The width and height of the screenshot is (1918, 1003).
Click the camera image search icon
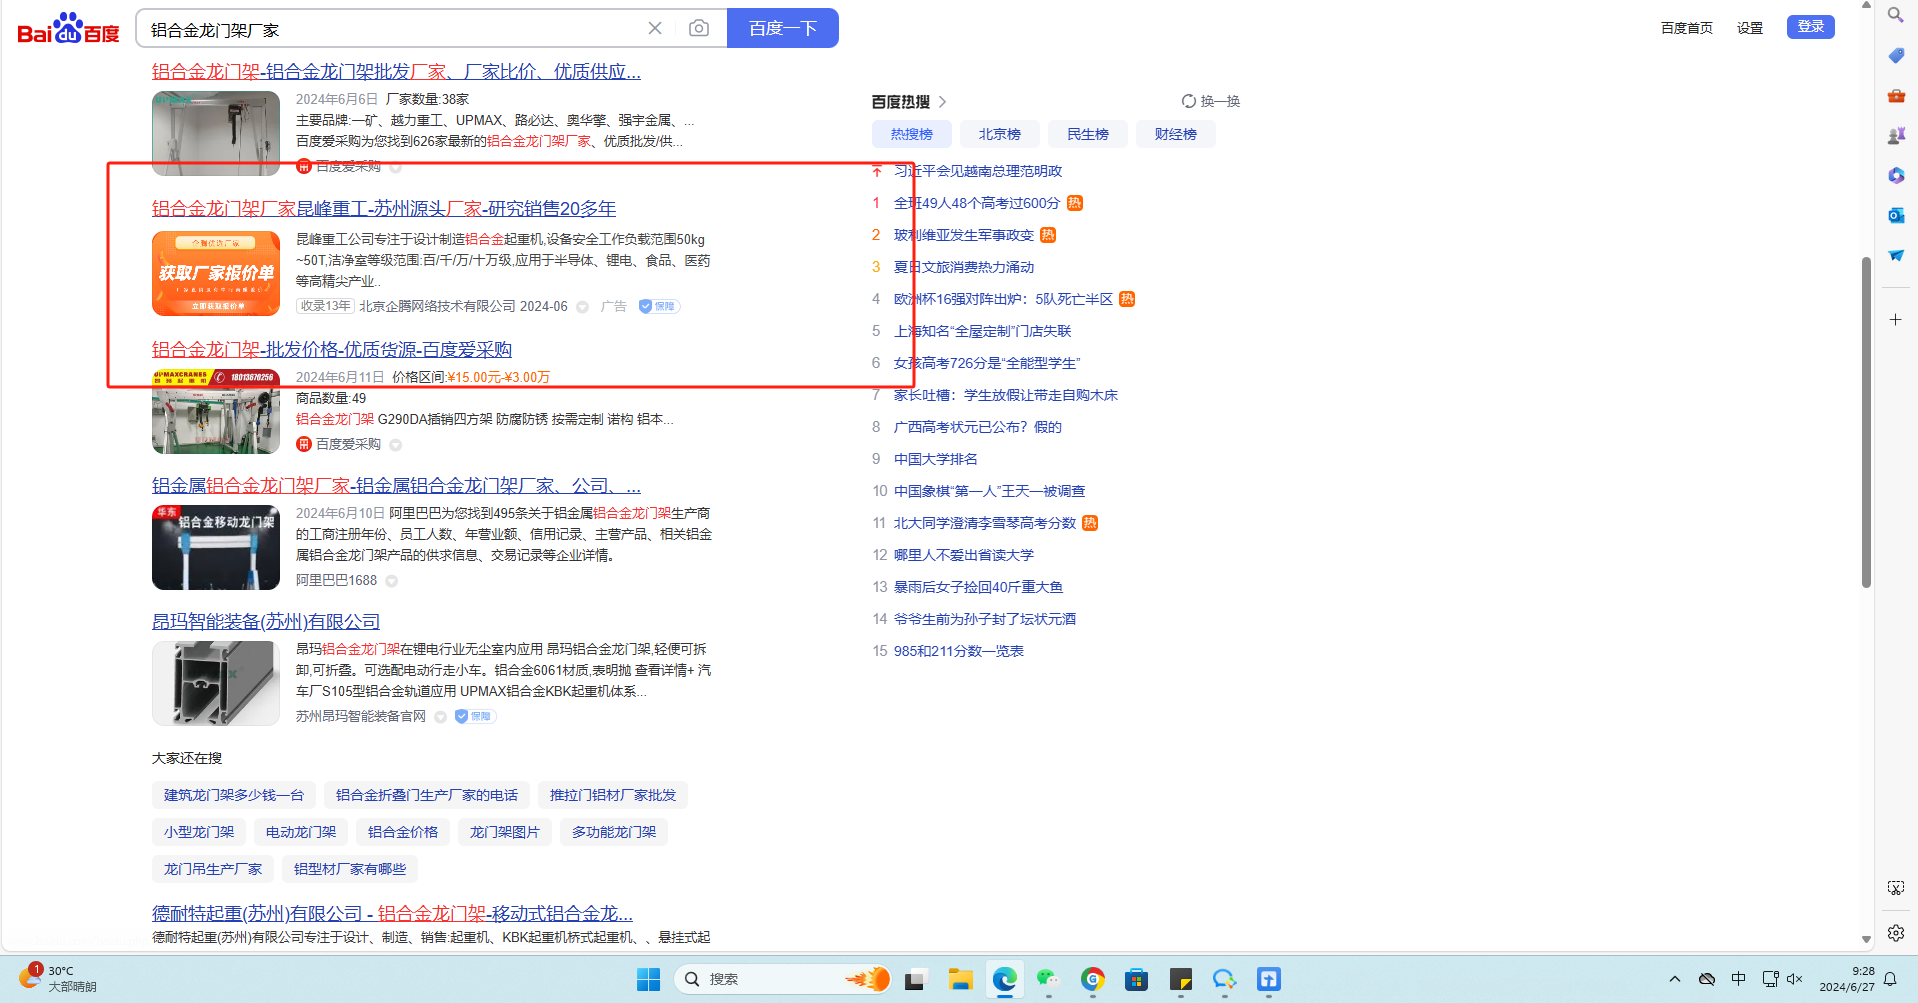pos(698,28)
